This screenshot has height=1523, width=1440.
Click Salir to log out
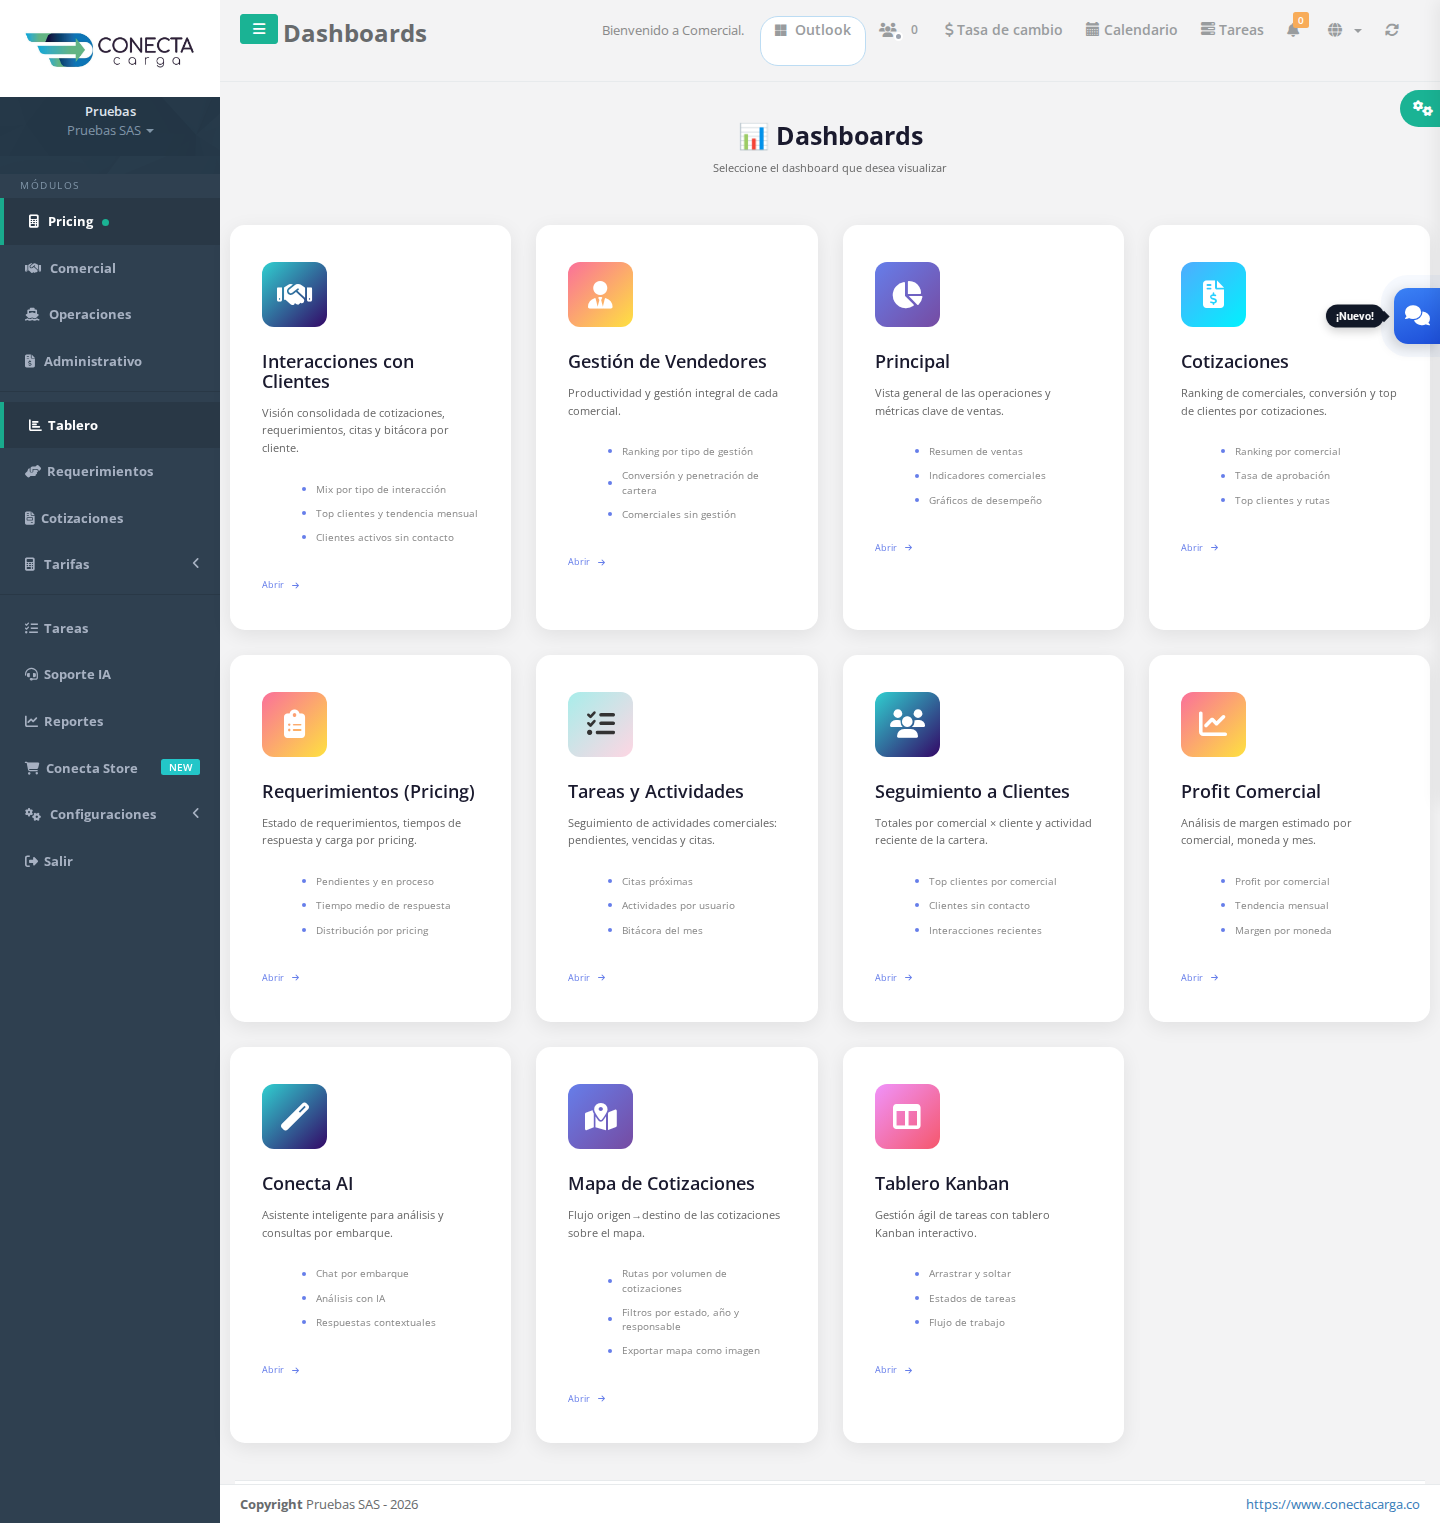coord(110,861)
